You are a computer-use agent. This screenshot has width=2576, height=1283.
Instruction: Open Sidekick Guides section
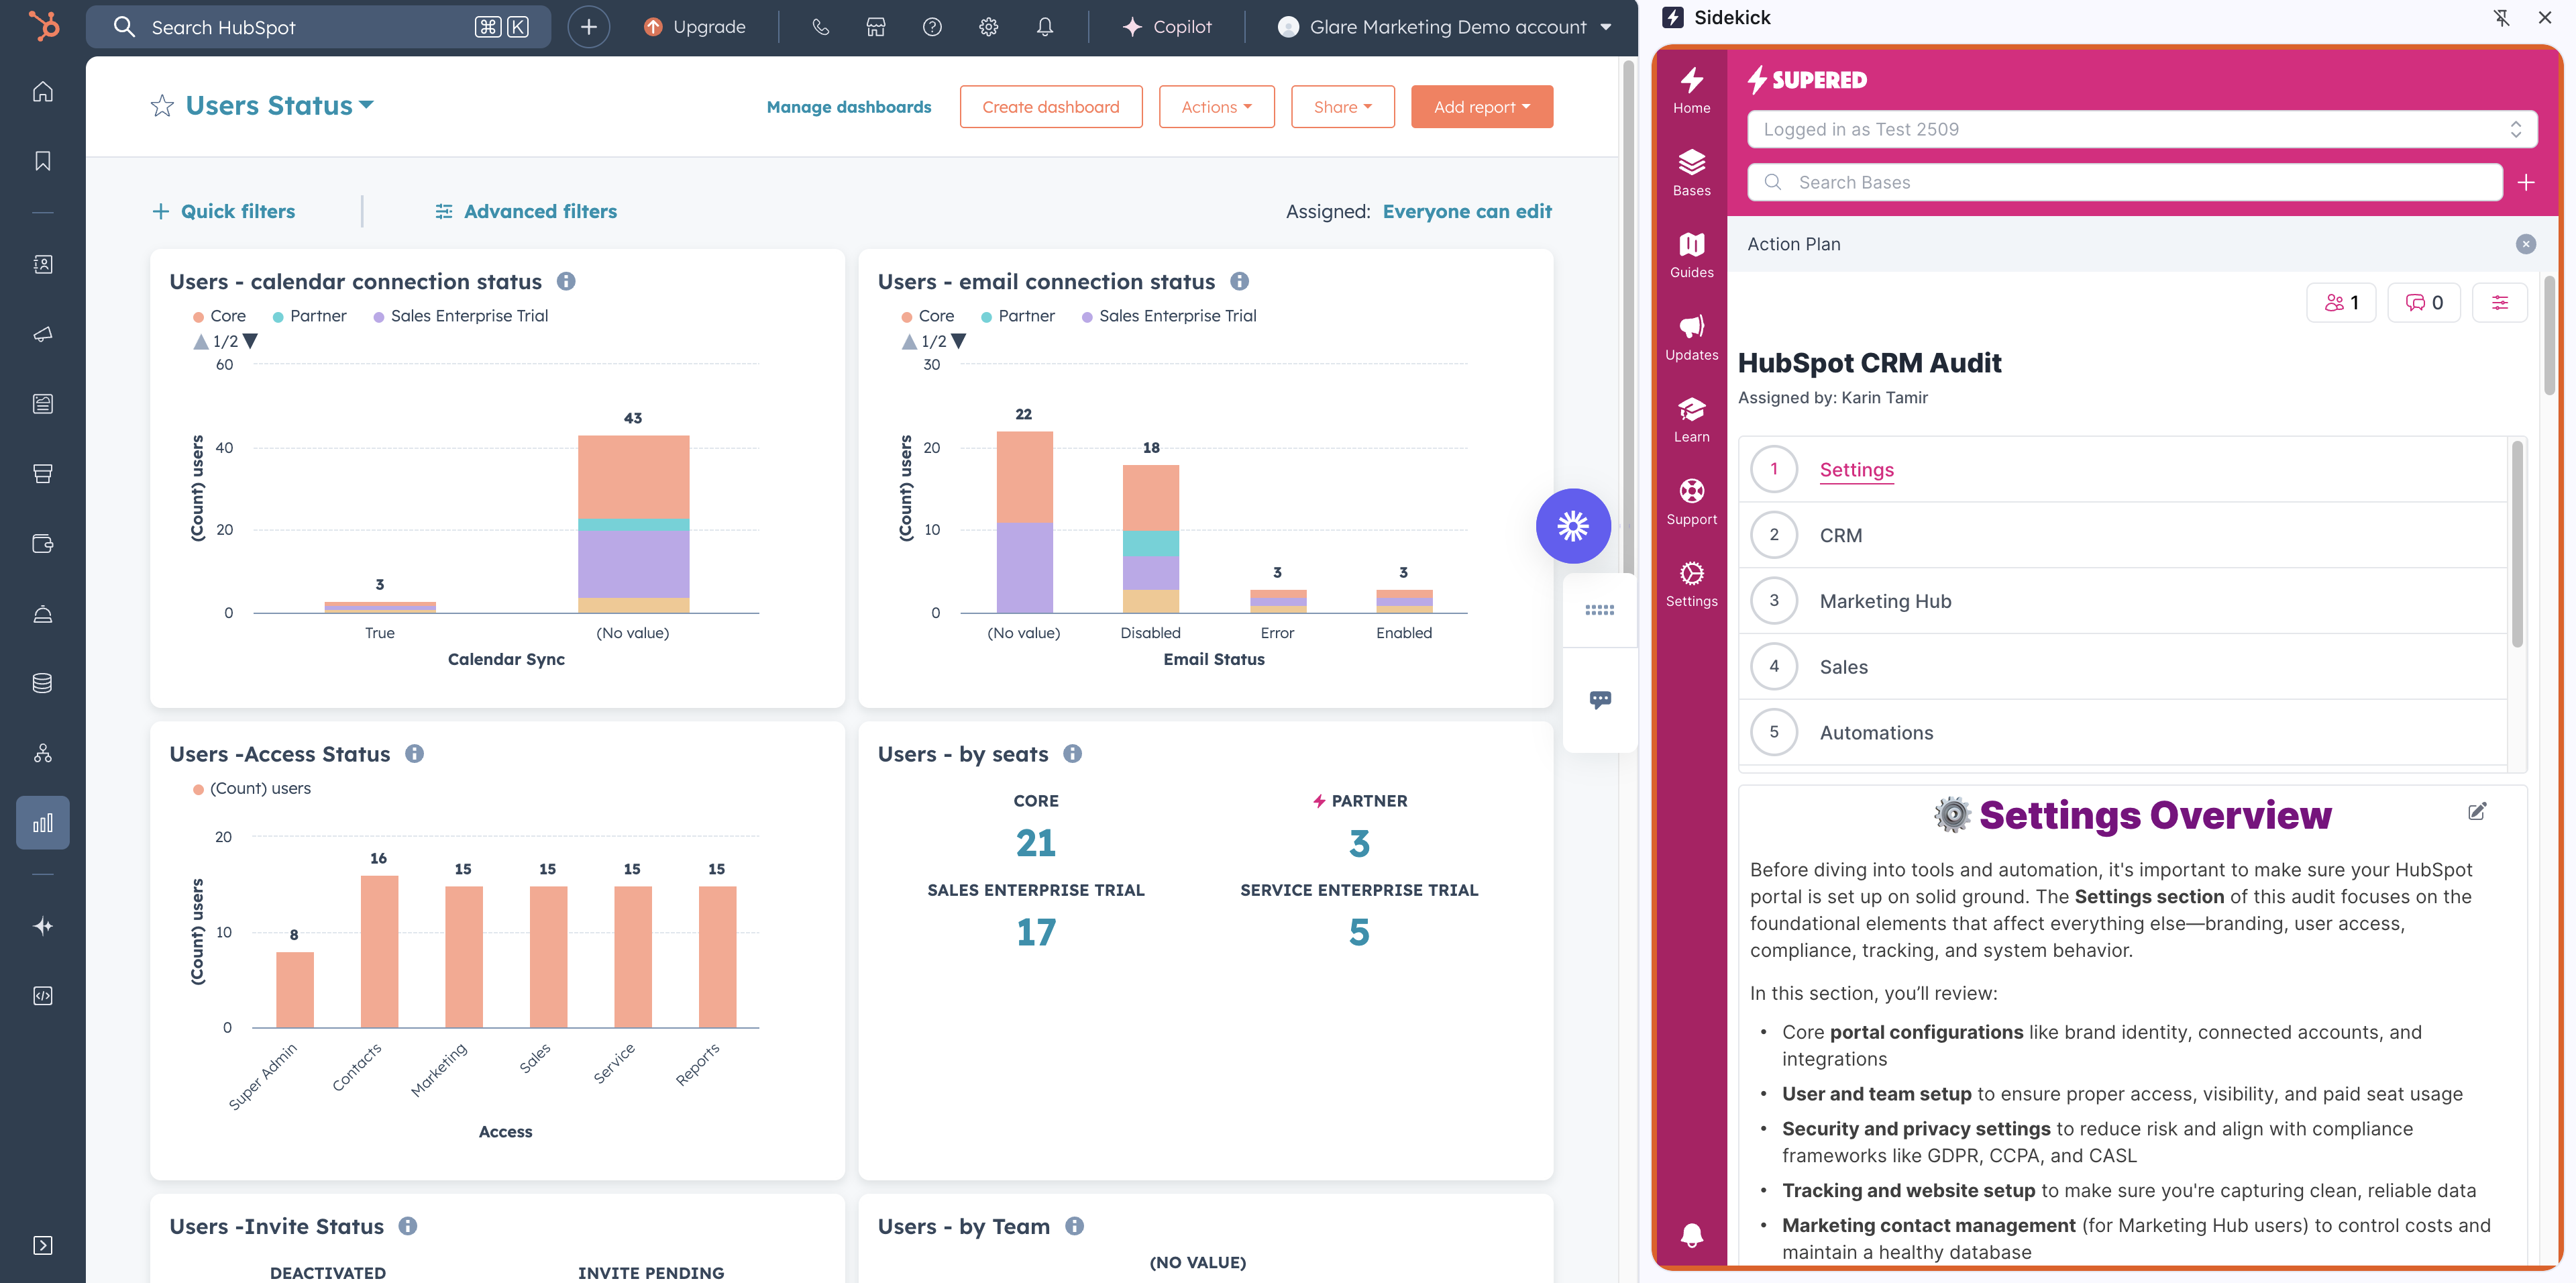pyautogui.click(x=1691, y=254)
